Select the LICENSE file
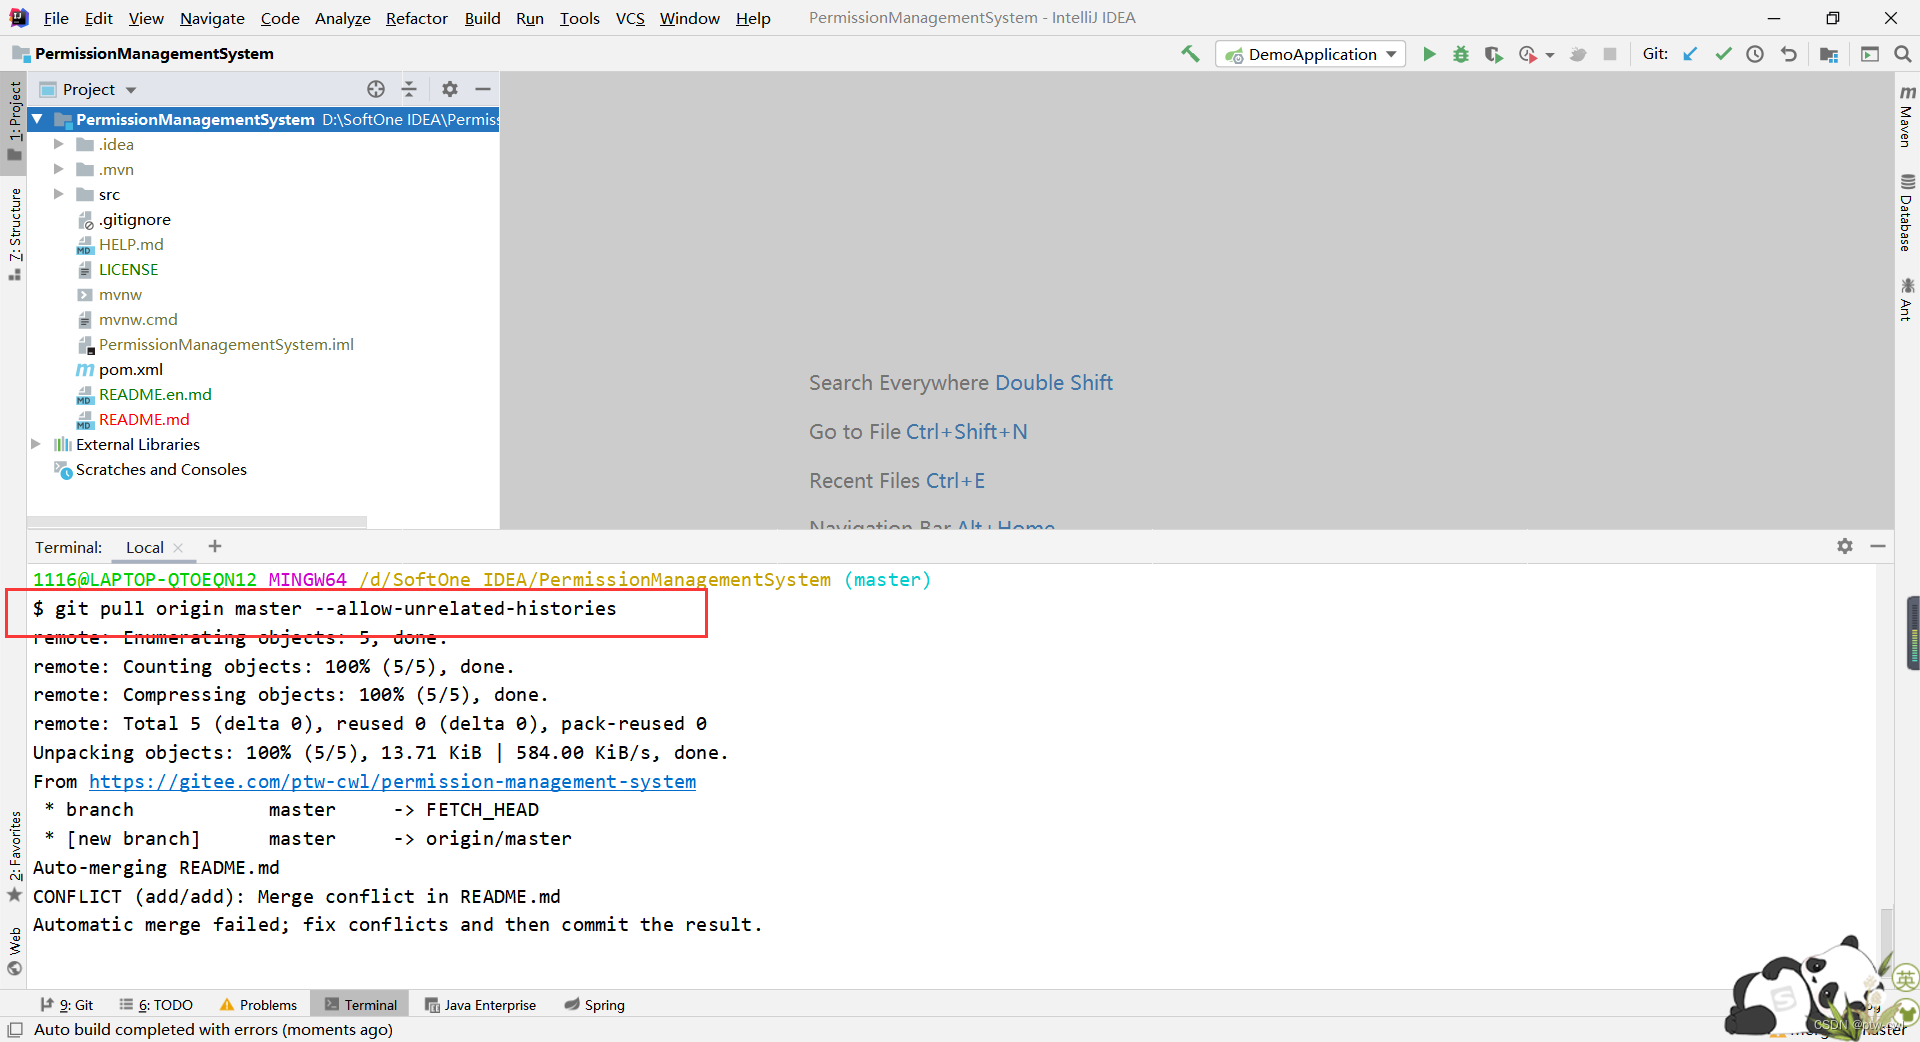Image resolution: width=1920 pixels, height=1042 pixels. (128, 269)
